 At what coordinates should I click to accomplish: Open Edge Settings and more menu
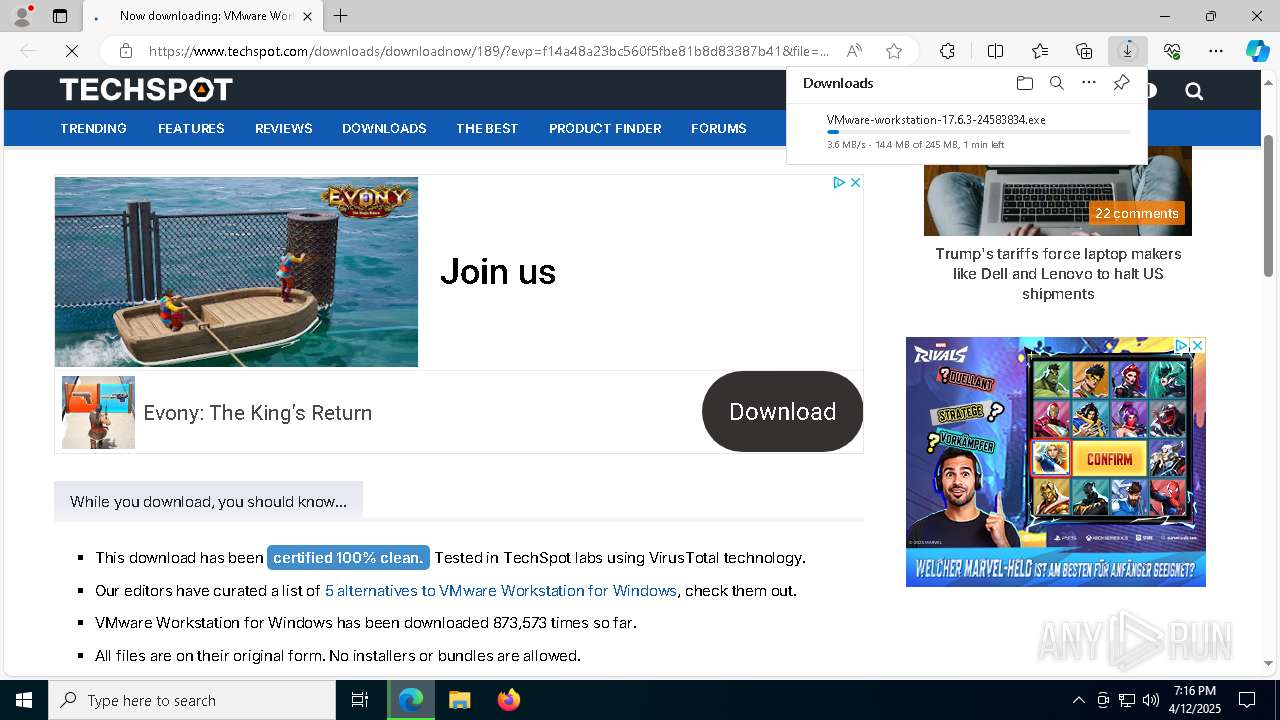tap(1216, 51)
